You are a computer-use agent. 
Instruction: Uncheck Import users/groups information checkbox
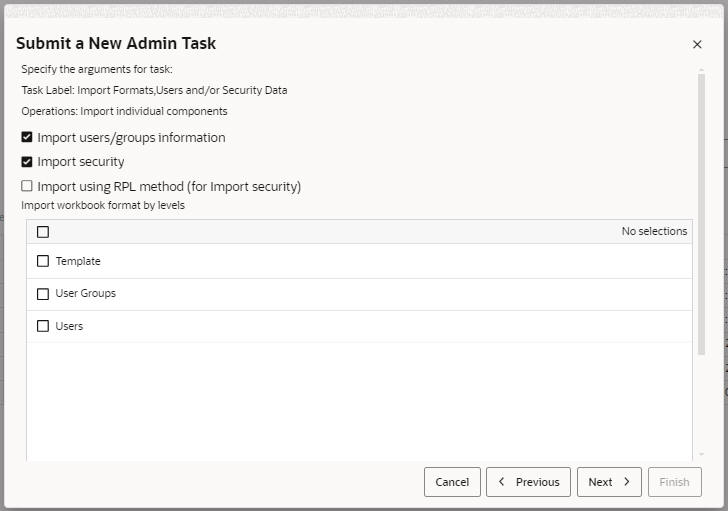point(27,138)
